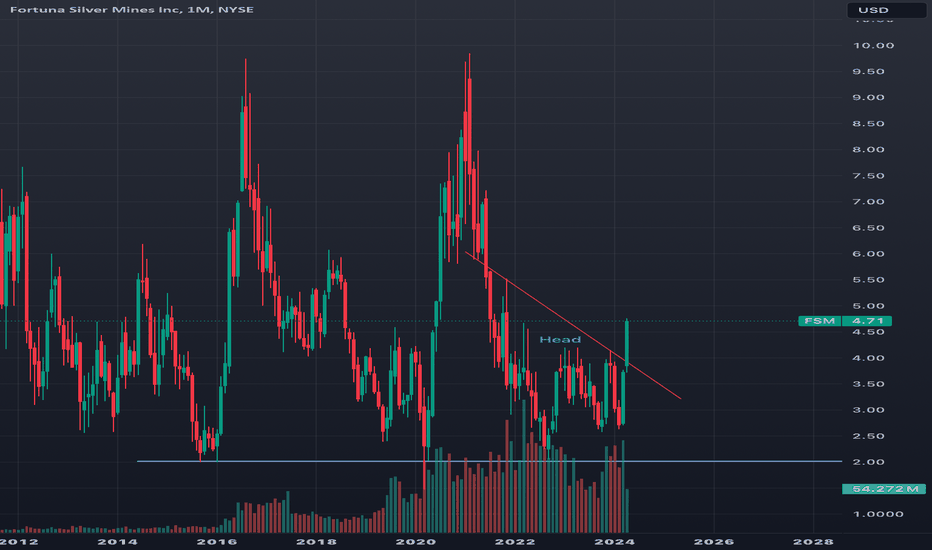Click the 5.50 price axis label
932x550 pixels.
point(868,280)
